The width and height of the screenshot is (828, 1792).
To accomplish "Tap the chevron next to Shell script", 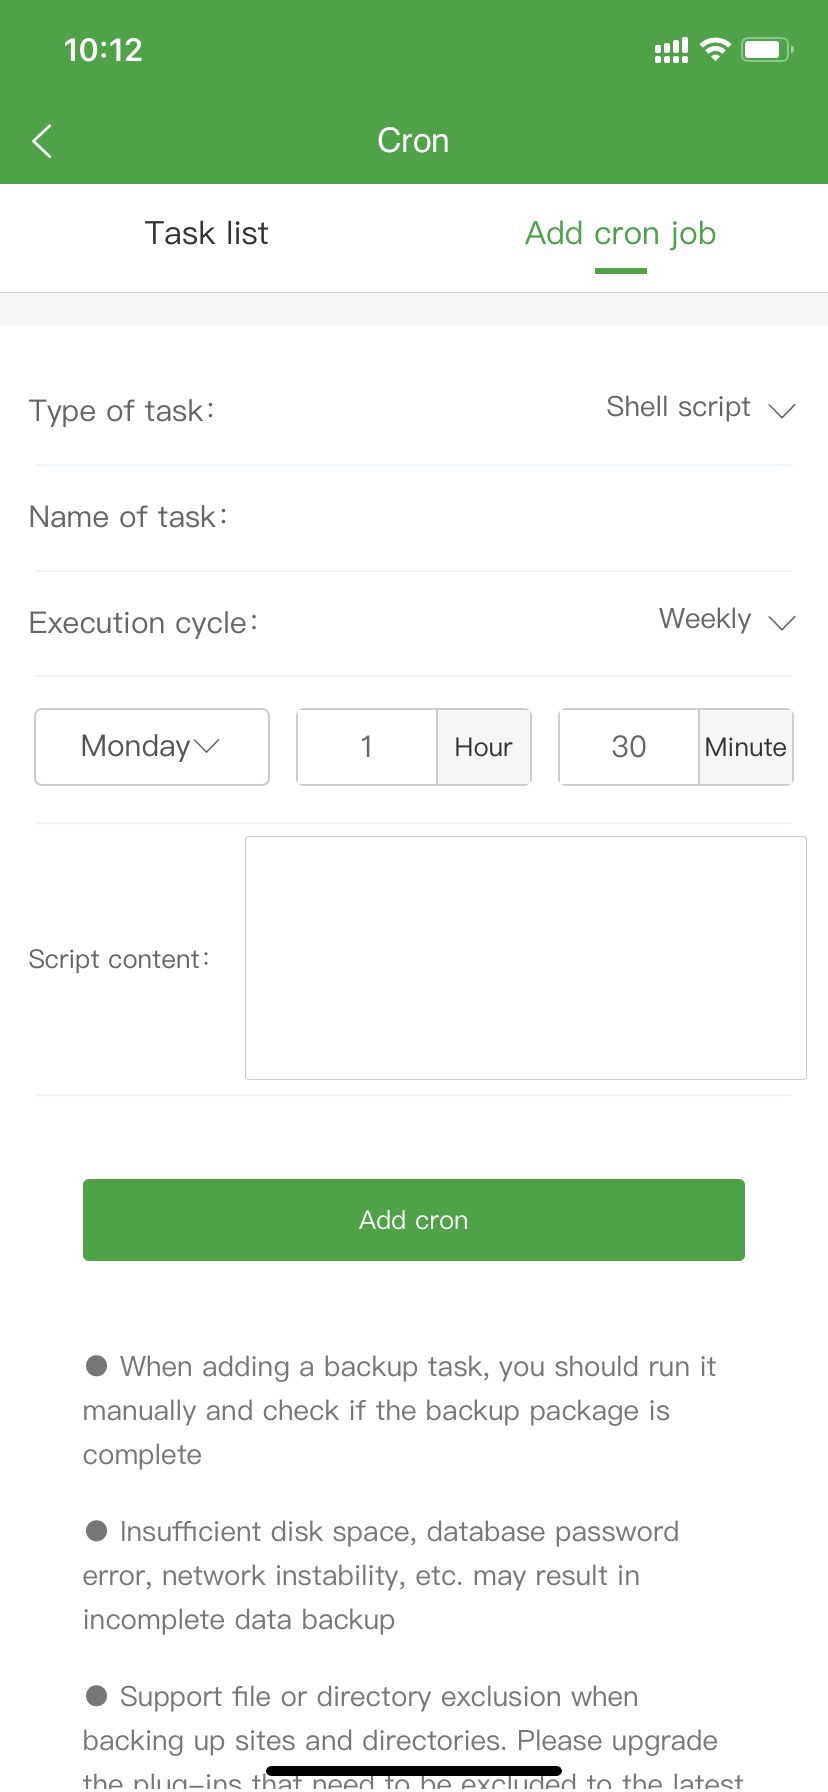I will pos(782,410).
